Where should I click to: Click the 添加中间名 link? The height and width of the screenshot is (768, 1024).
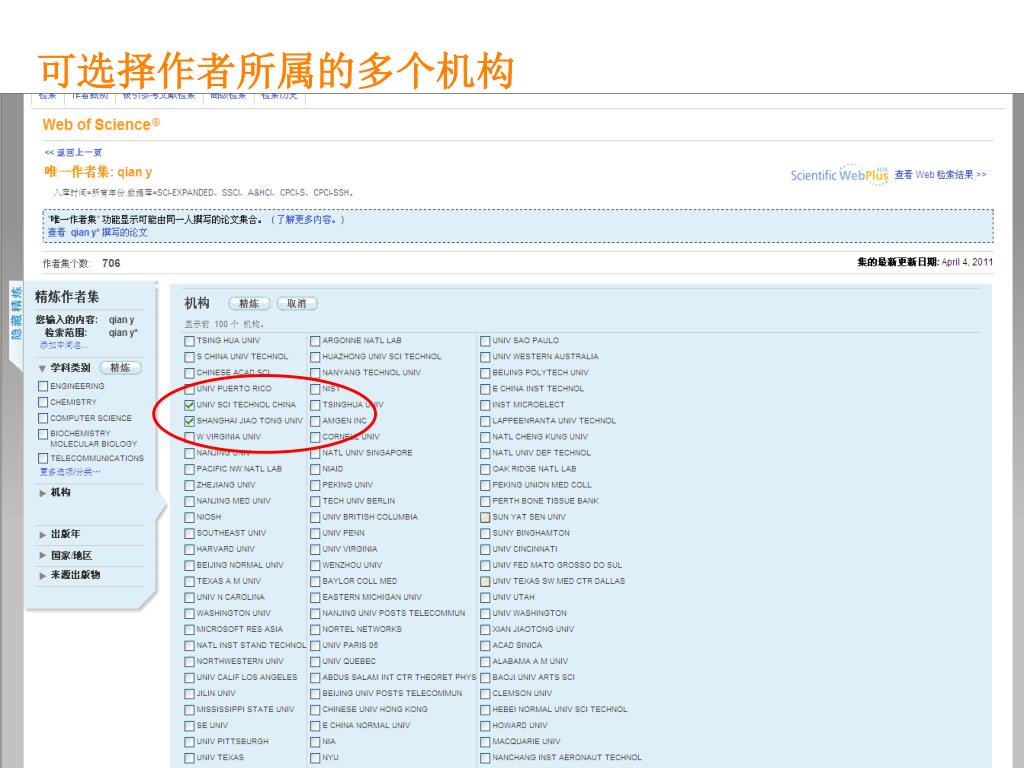pos(64,345)
